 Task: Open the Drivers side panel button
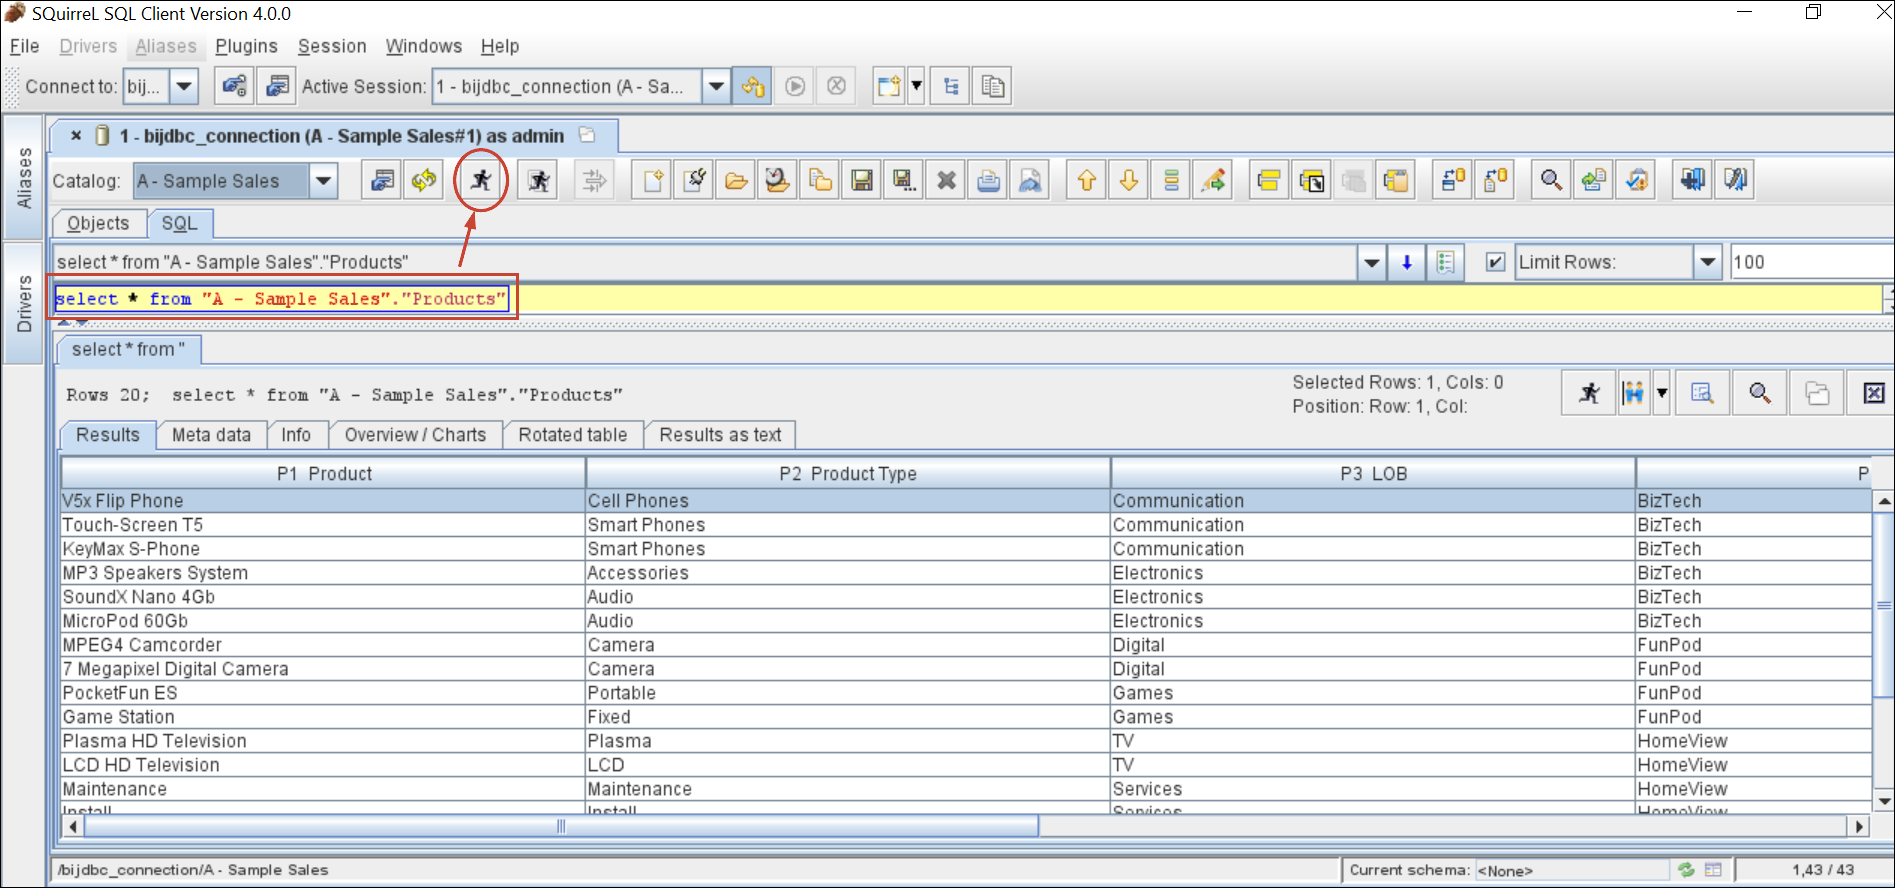[24, 303]
